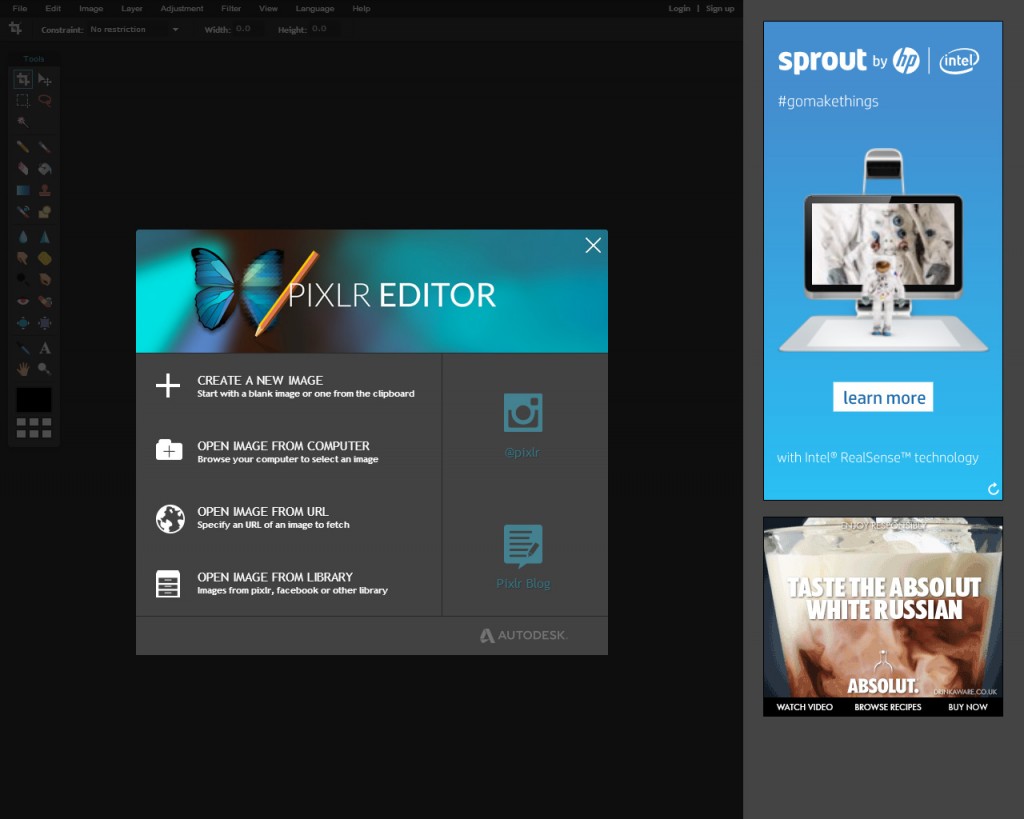The image size is (1024, 819).
Task: Open the main color black swatch
Action: (x=33, y=400)
